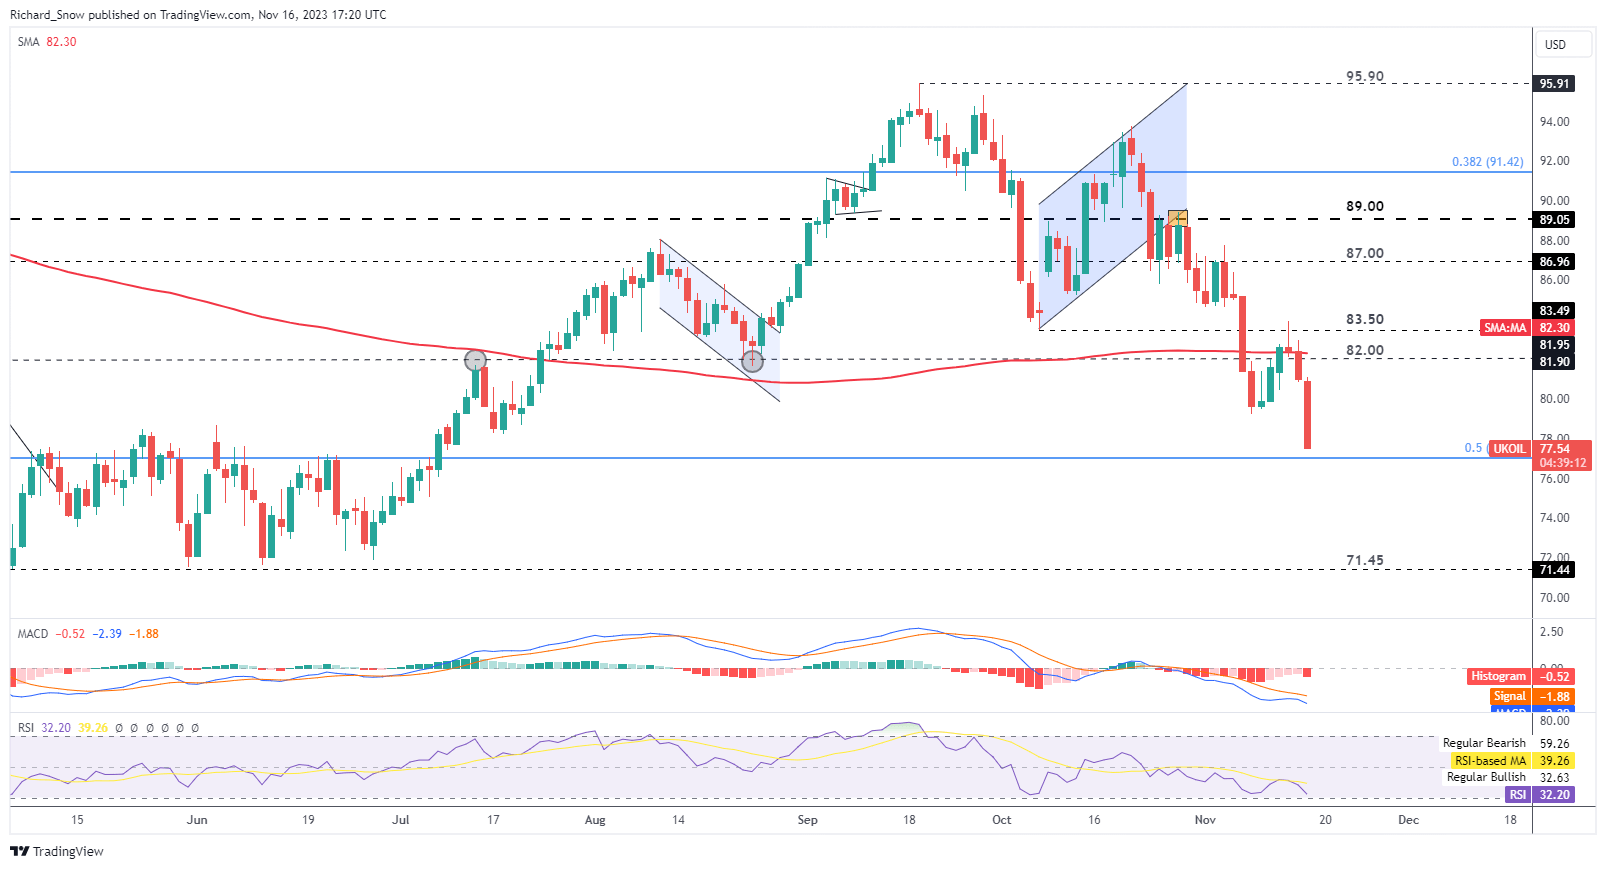Click the 94.00 price scale tick
The image size is (1606, 869).
point(1554,122)
